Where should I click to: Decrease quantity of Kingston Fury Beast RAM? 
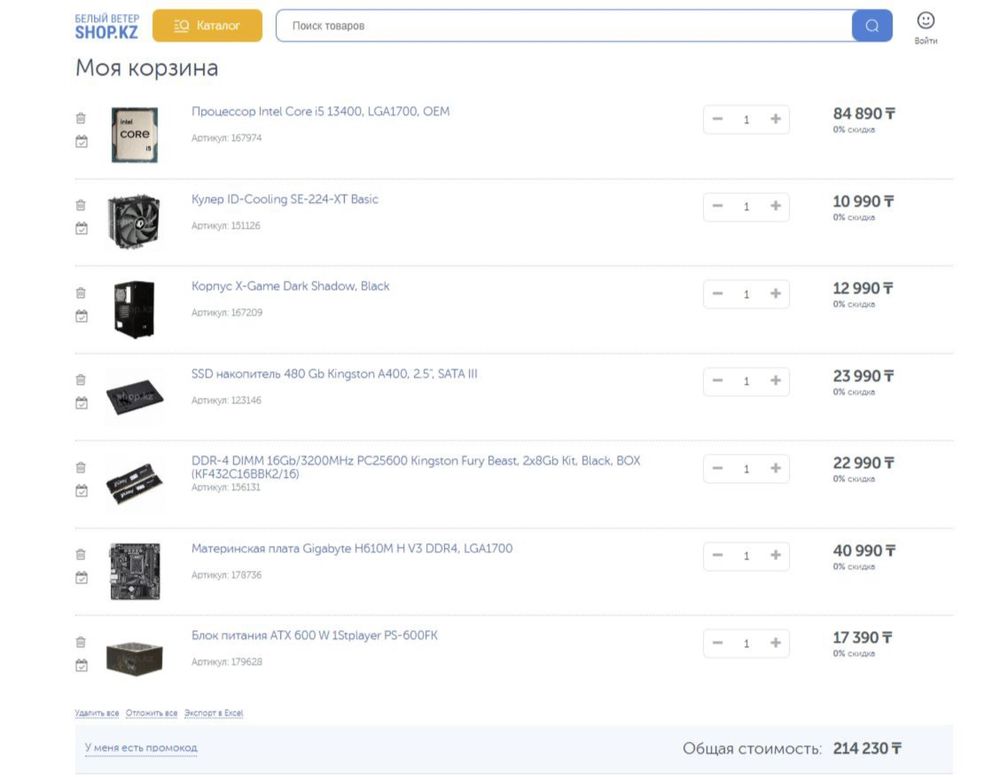pos(717,468)
